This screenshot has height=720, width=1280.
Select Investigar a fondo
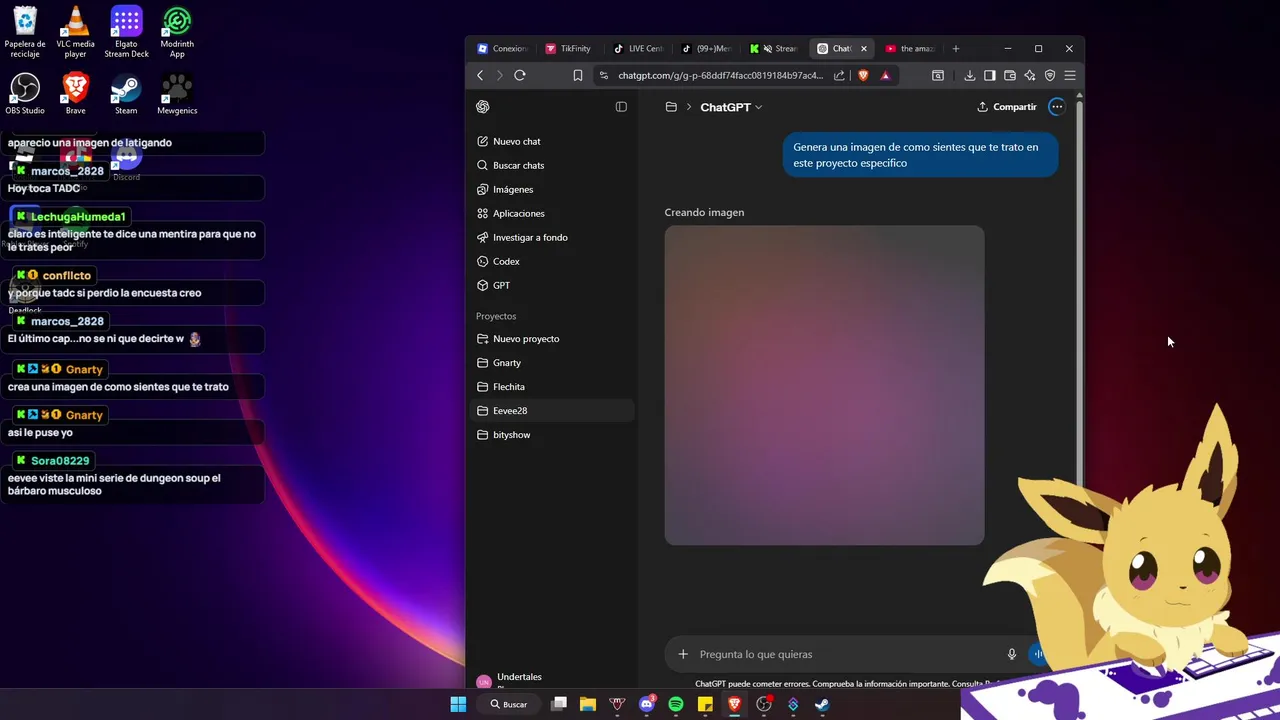pyautogui.click(x=551, y=237)
